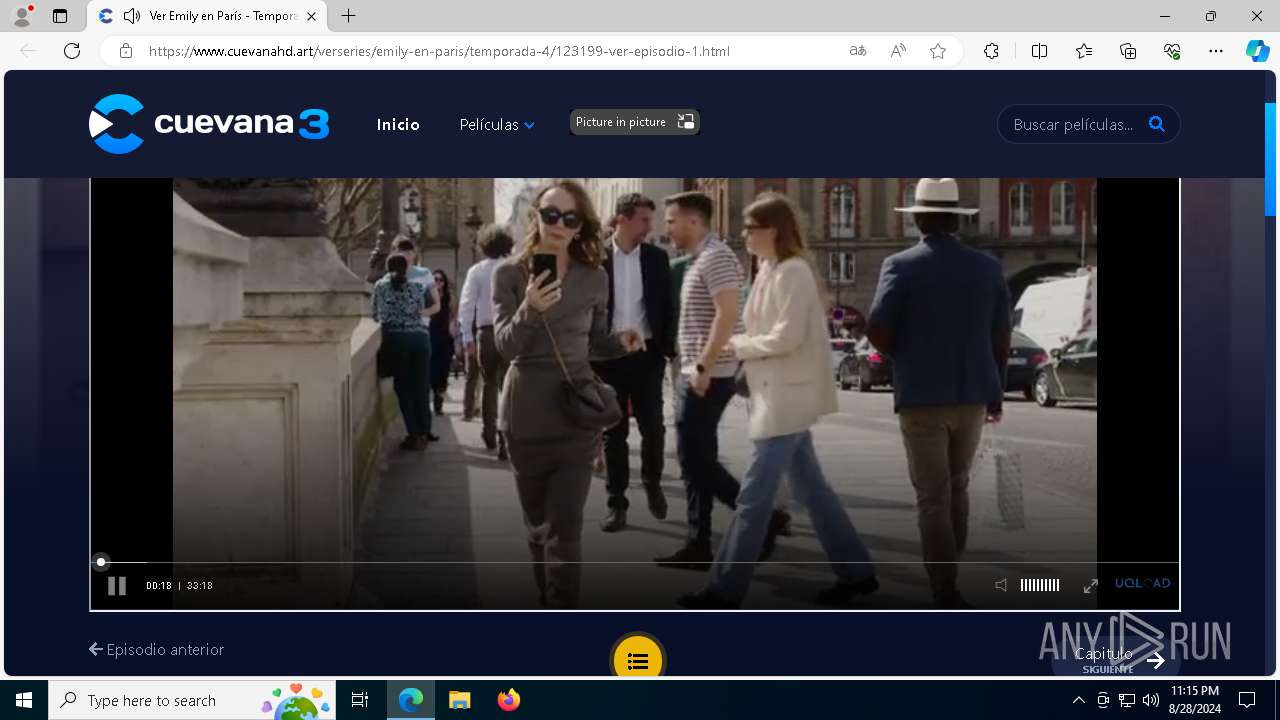Open browser Extensions icon
The image size is (1280, 720).
tap(991, 51)
